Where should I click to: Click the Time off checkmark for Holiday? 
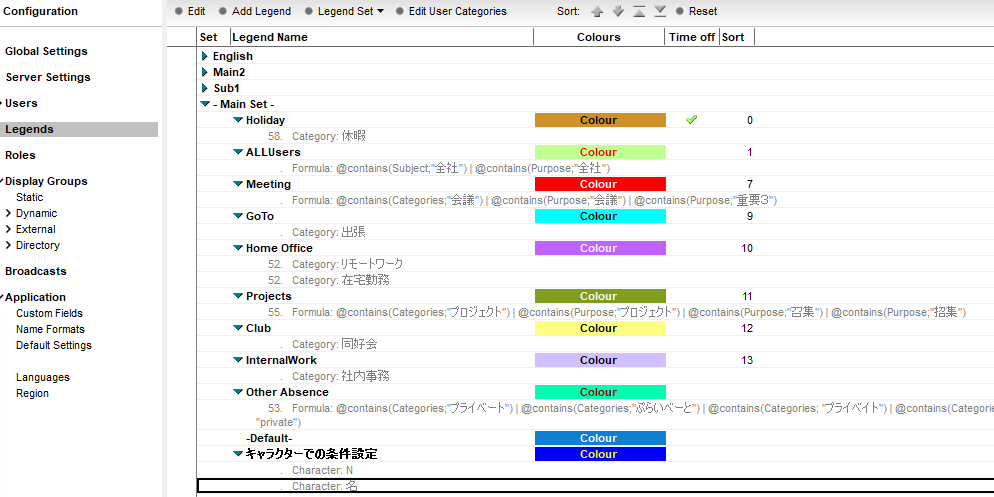692,120
